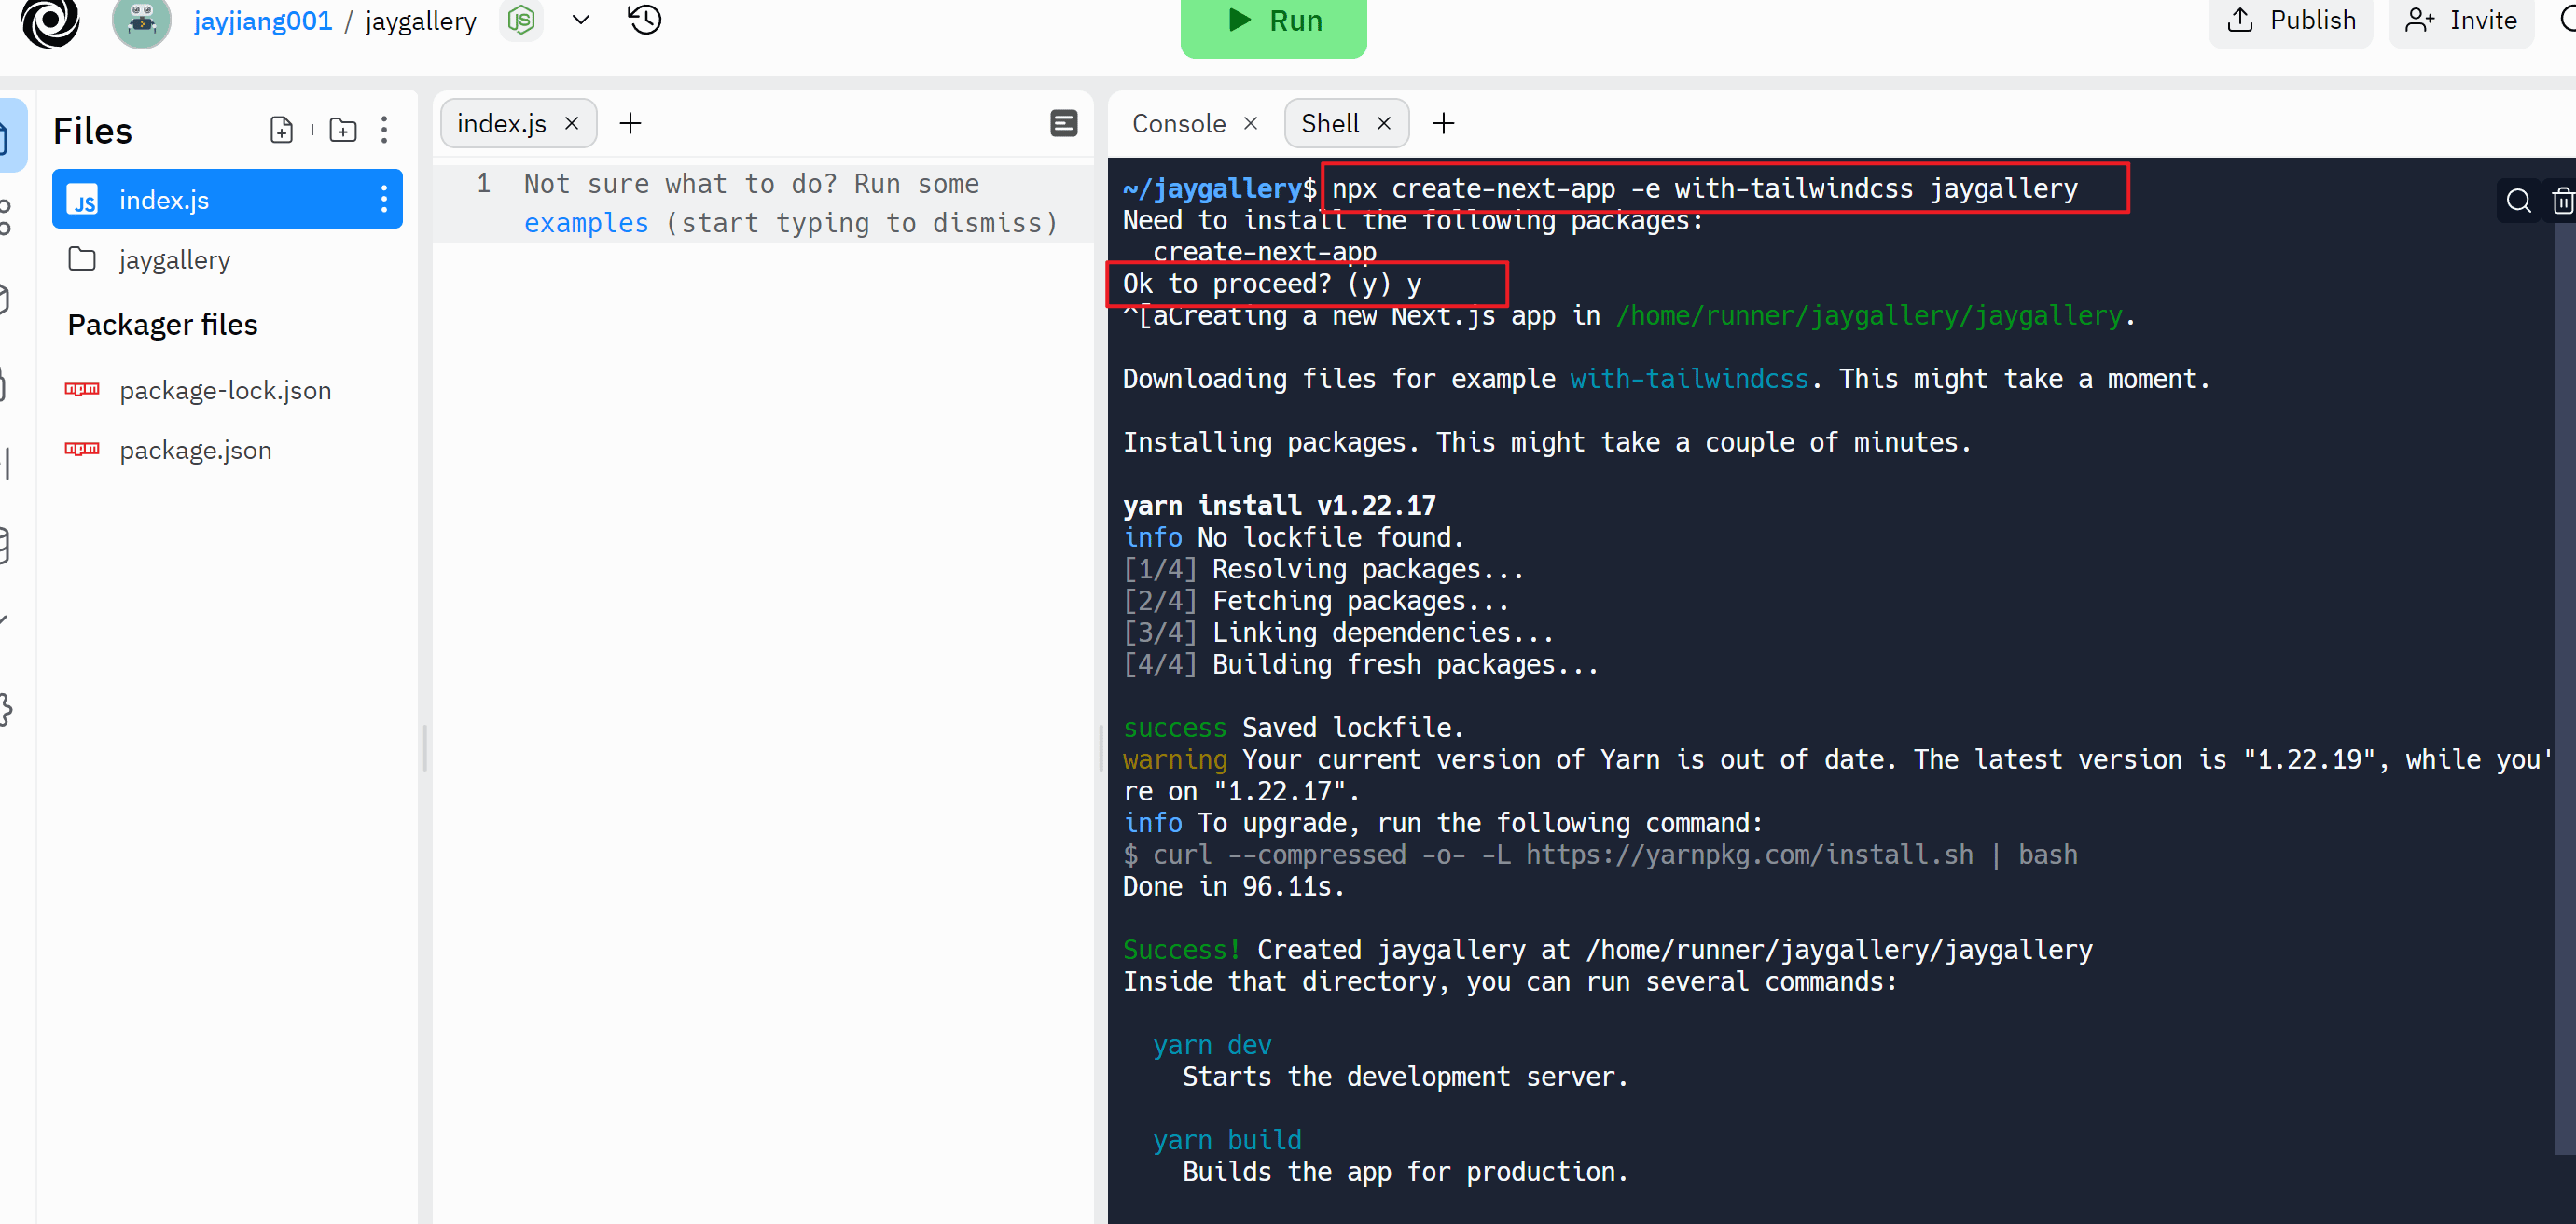Click the Files panel heading
Screen dimensions: 2576x1224
[x=92, y=131]
